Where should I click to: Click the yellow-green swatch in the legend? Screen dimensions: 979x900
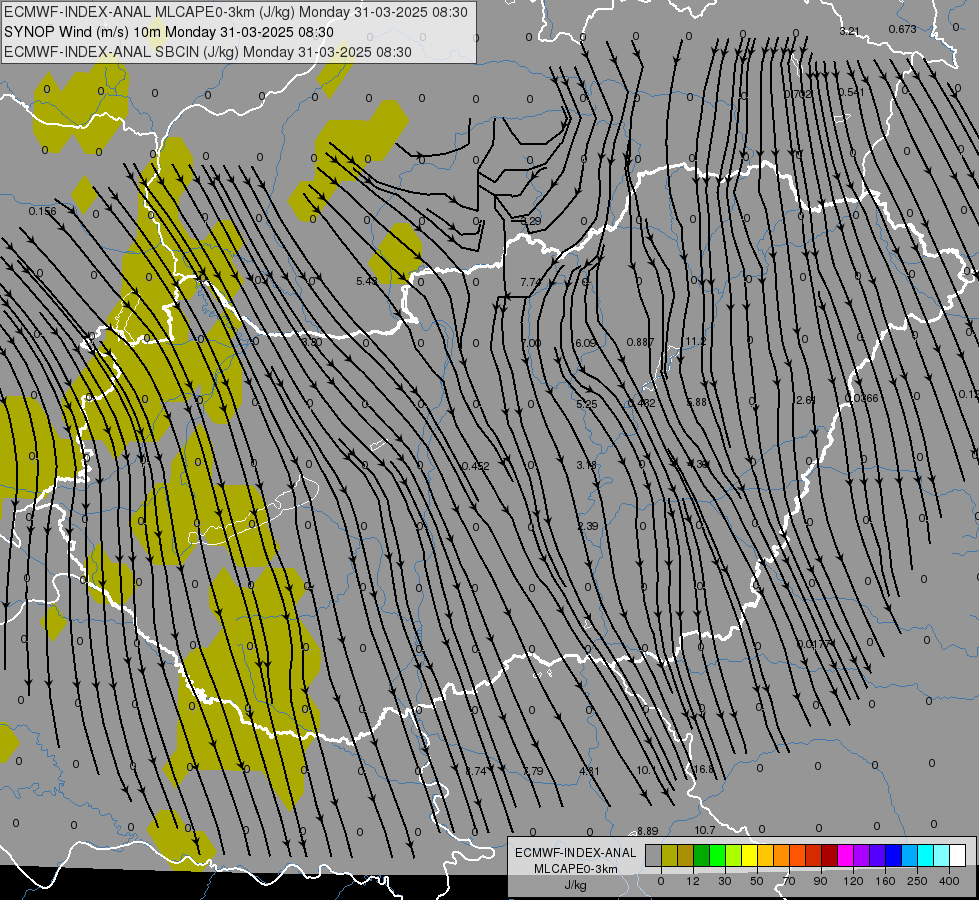(x=734, y=855)
